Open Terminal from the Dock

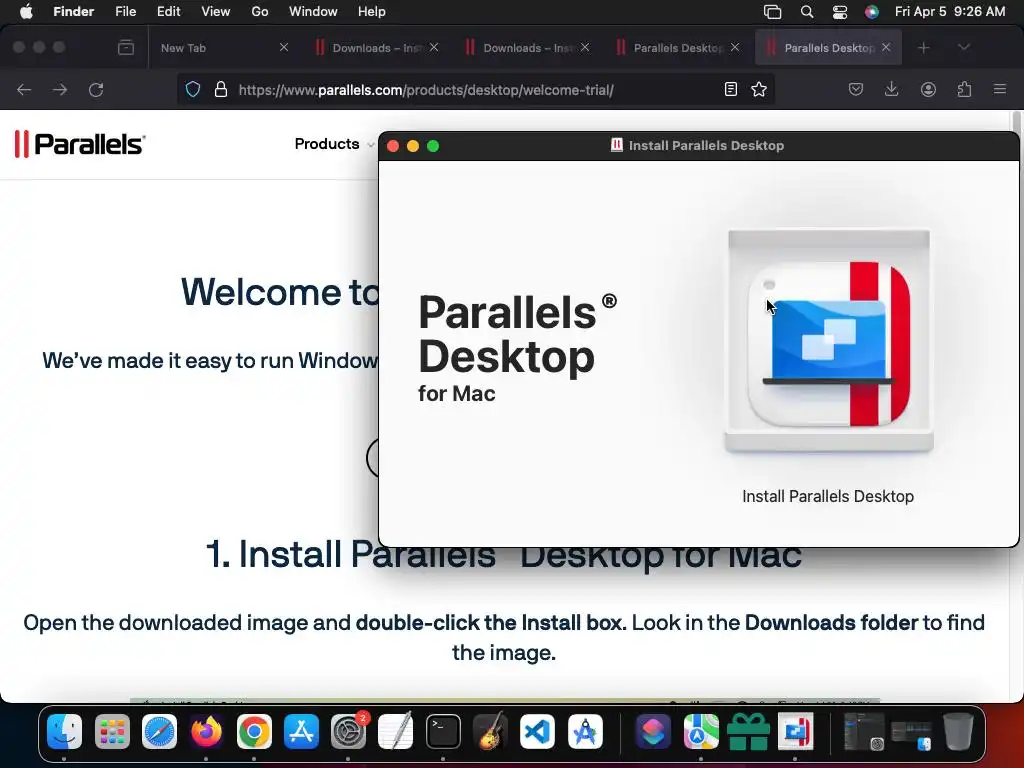(x=443, y=731)
